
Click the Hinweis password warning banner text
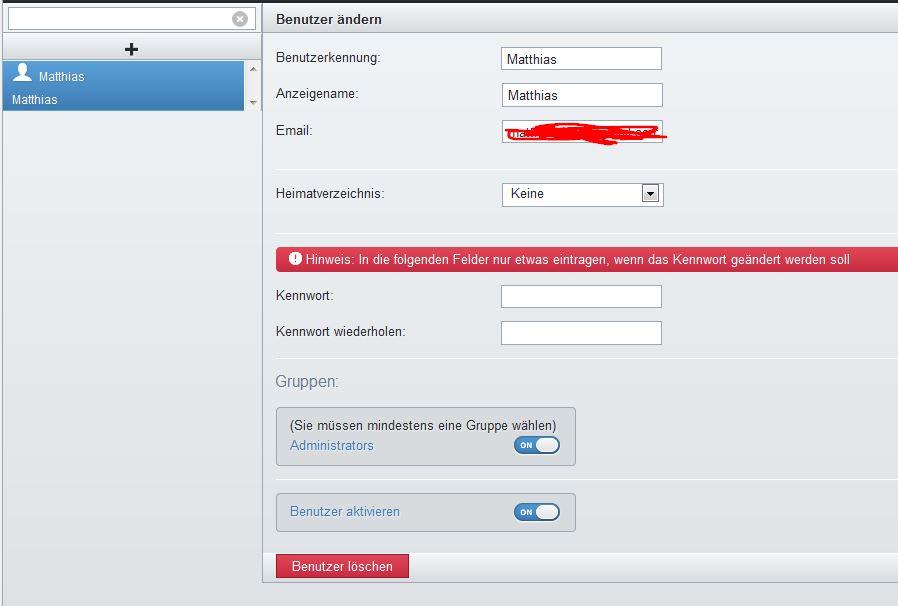[x=577, y=259]
